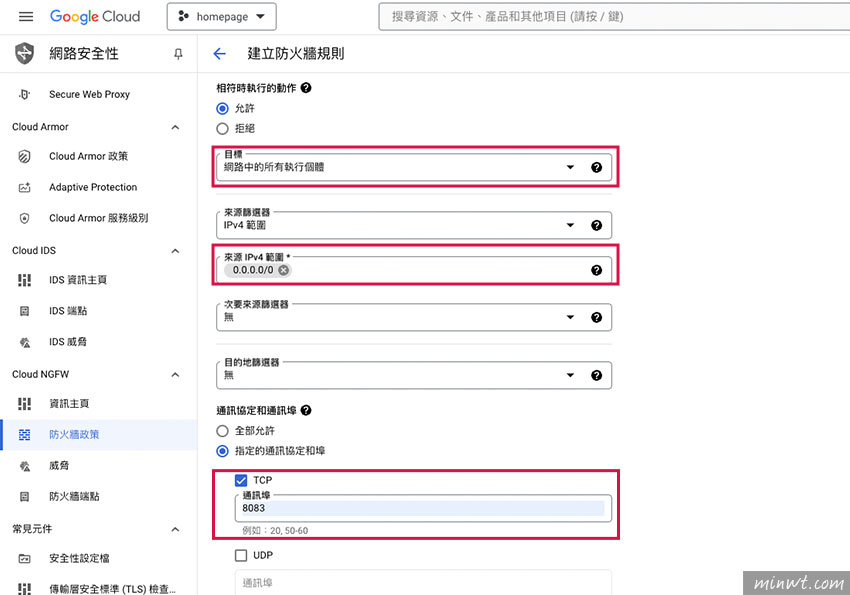
Task: Open Cloud Armor 政策 page
Action: (x=88, y=157)
